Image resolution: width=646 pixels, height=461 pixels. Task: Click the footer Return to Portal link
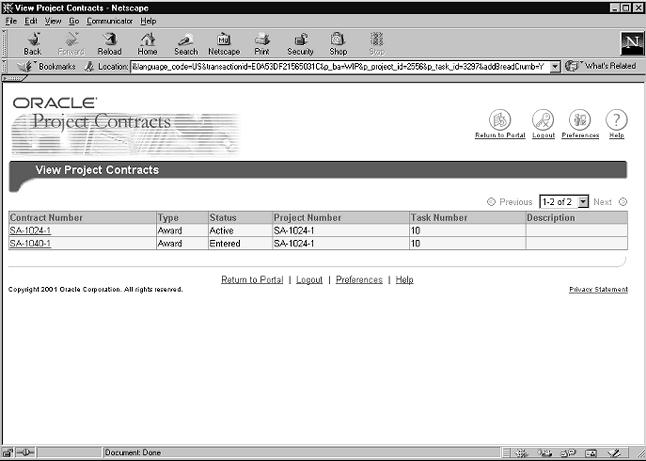pos(252,280)
